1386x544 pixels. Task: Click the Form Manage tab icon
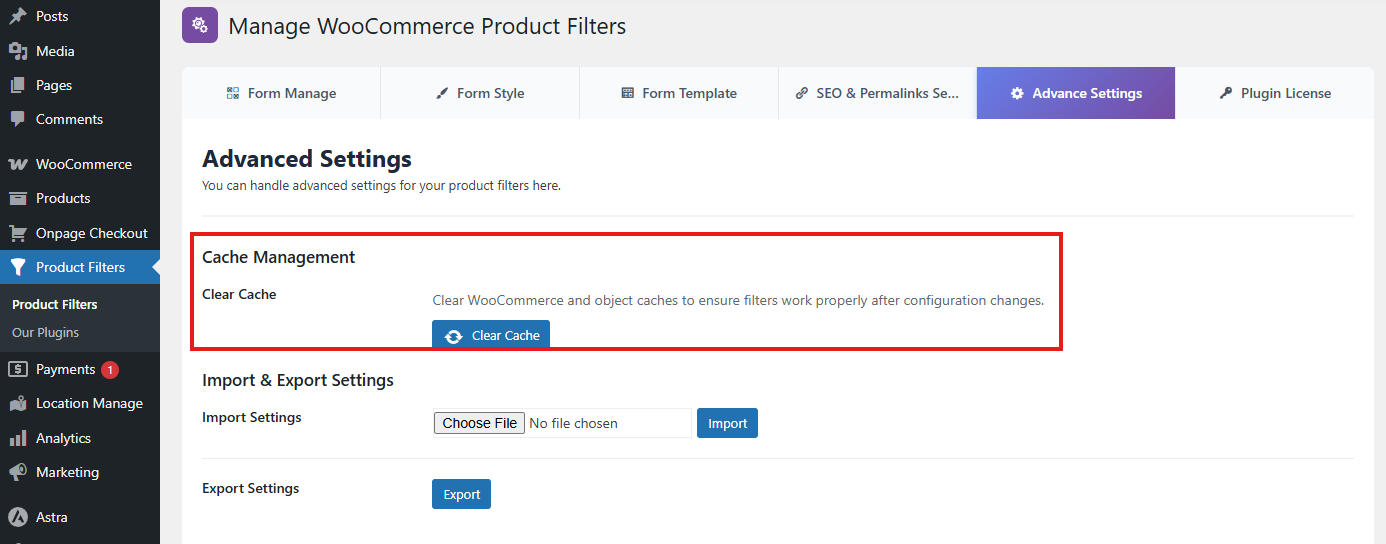233,93
